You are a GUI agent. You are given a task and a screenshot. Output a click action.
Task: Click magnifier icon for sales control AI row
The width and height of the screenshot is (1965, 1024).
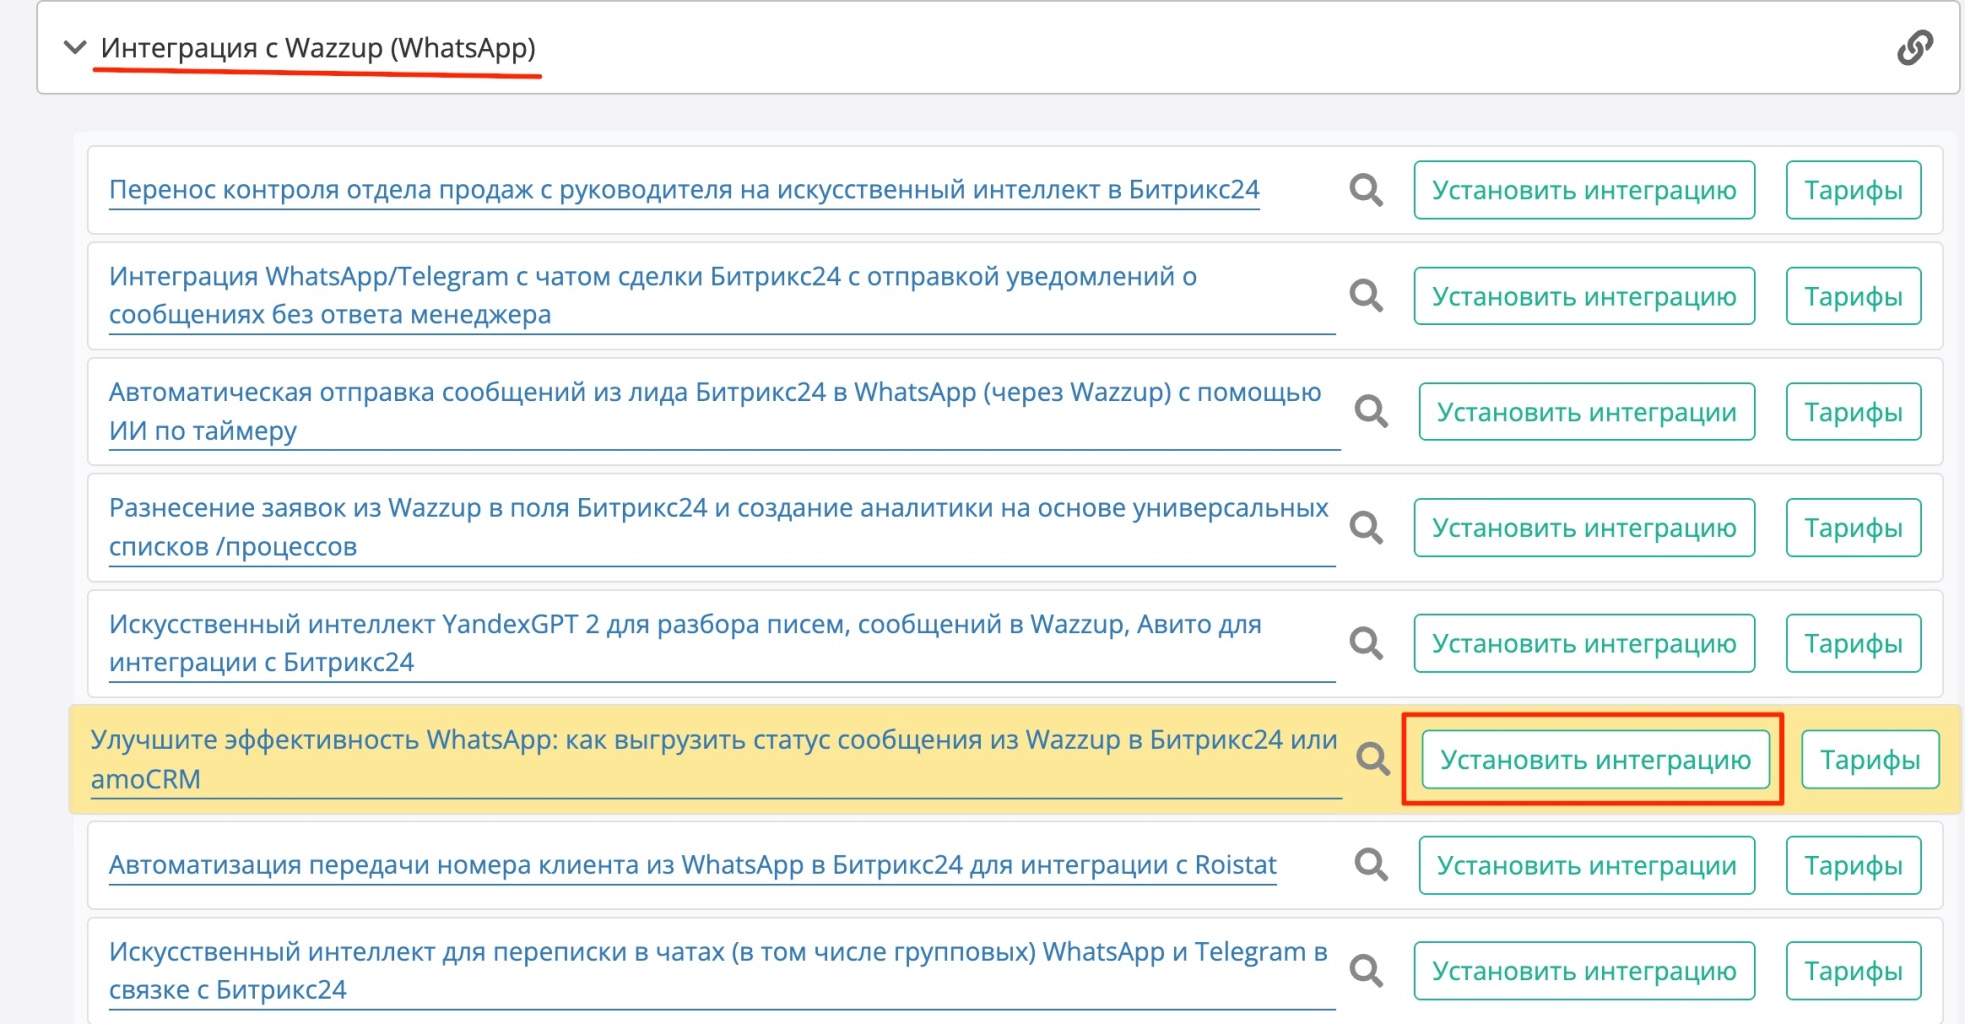pyautogui.click(x=1366, y=190)
